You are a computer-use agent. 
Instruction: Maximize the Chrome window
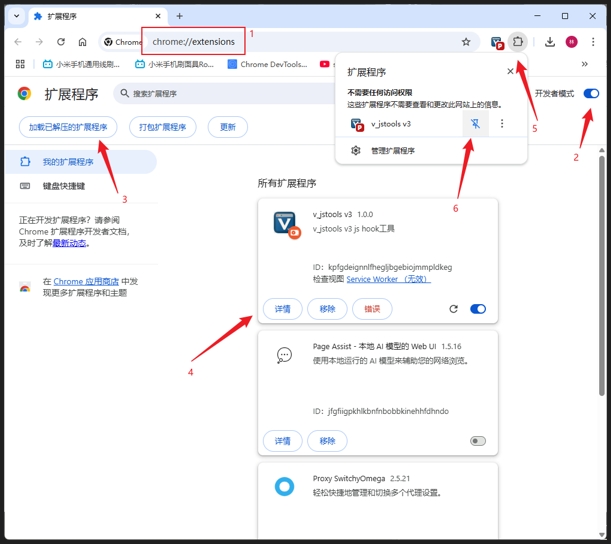[565, 16]
